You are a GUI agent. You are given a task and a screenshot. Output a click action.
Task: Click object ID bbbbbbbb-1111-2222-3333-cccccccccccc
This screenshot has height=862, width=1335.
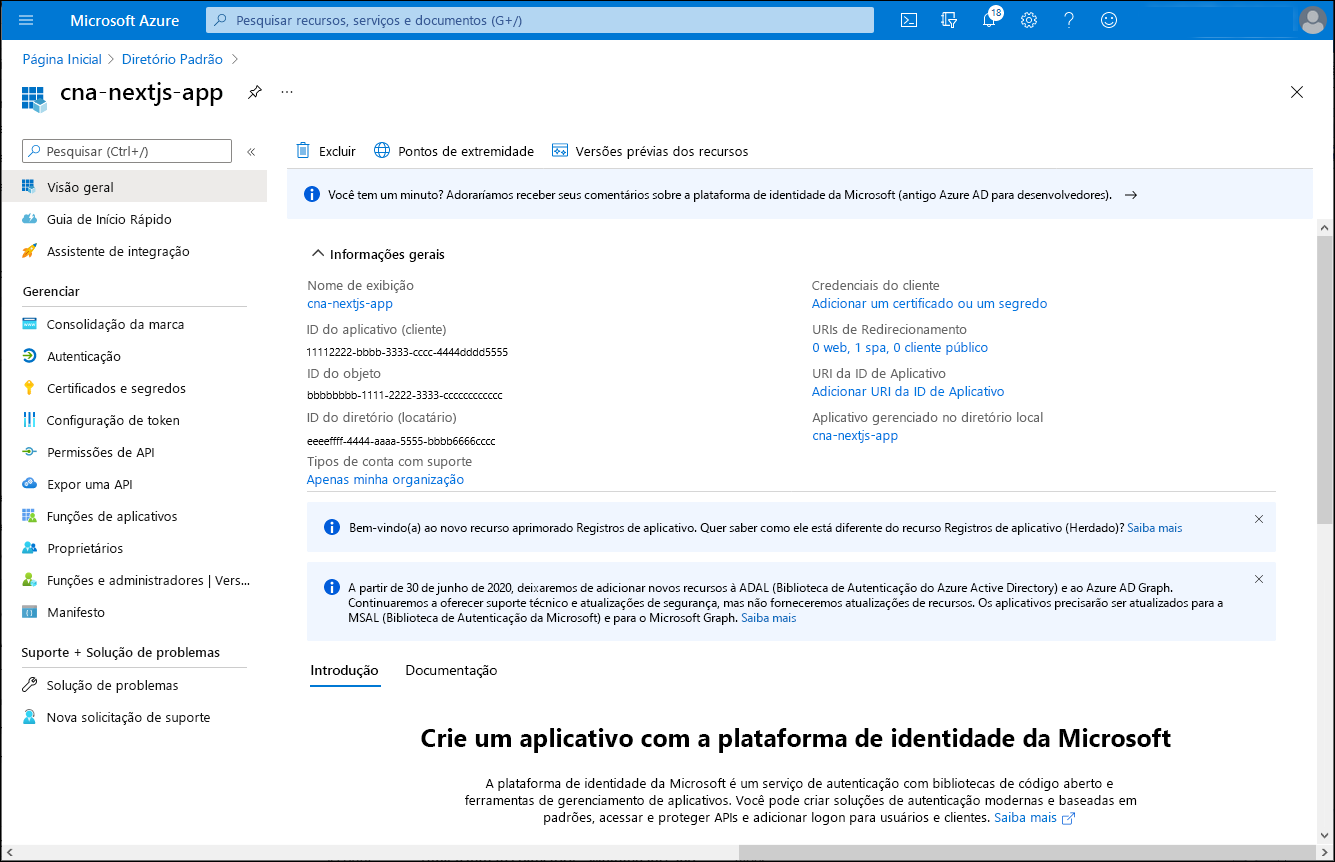point(404,396)
